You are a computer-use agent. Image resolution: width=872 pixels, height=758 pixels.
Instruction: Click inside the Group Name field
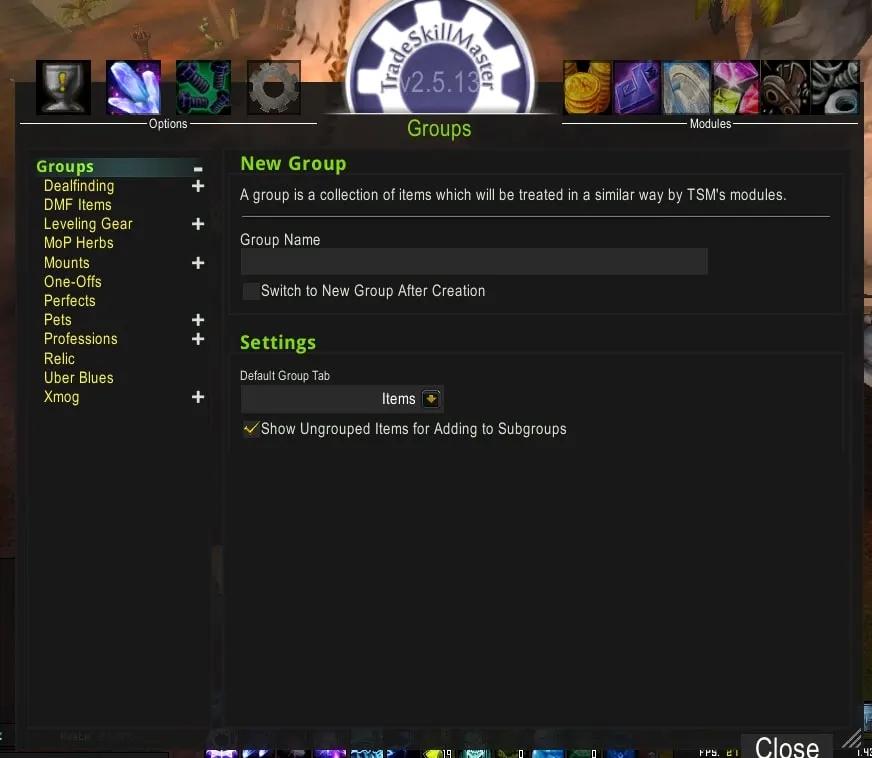474,261
